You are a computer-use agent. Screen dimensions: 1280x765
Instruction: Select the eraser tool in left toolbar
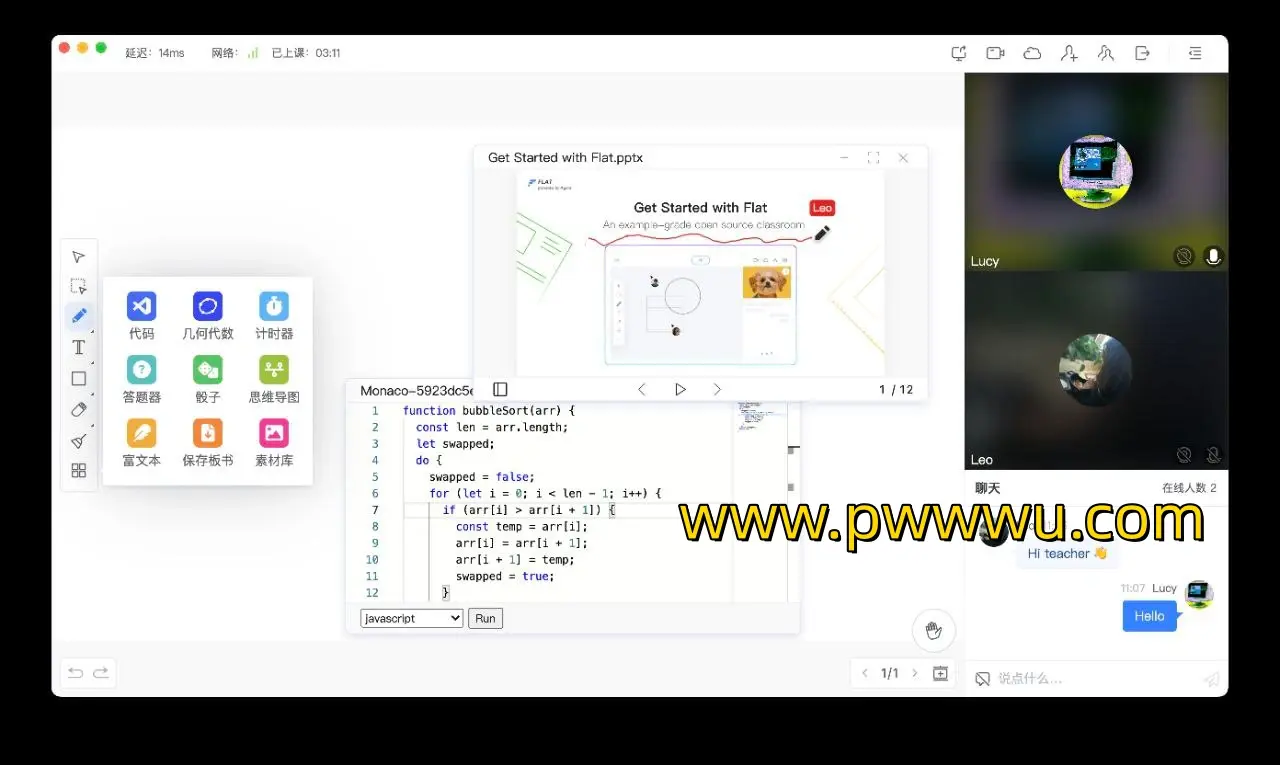pos(79,409)
